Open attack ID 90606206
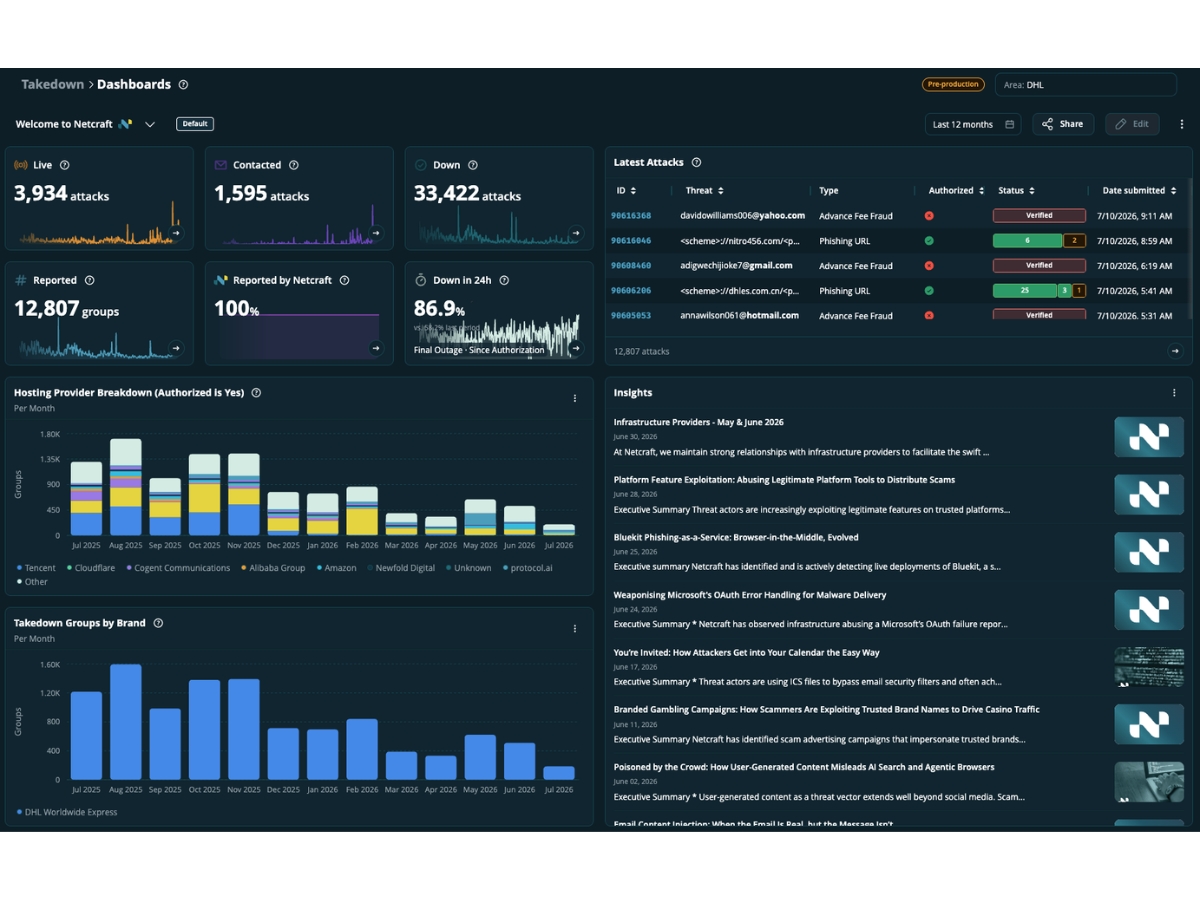This screenshot has height=900, width=1200. pyautogui.click(x=632, y=291)
